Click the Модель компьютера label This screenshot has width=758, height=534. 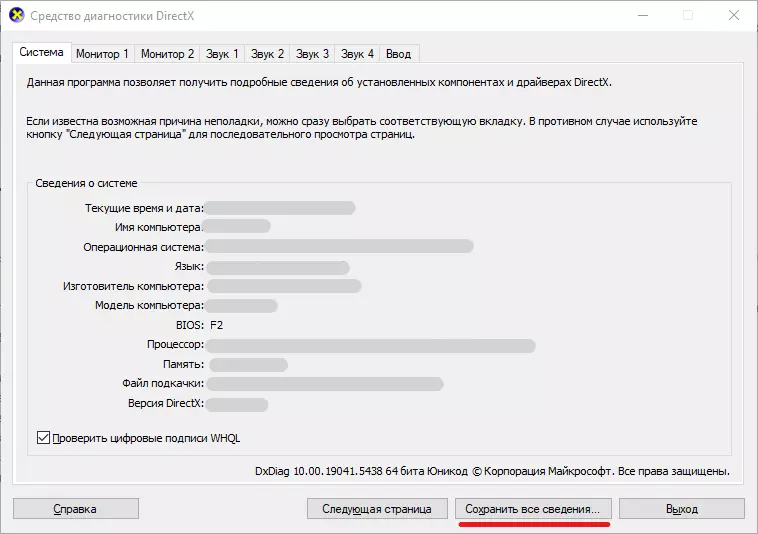click(149, 305)
